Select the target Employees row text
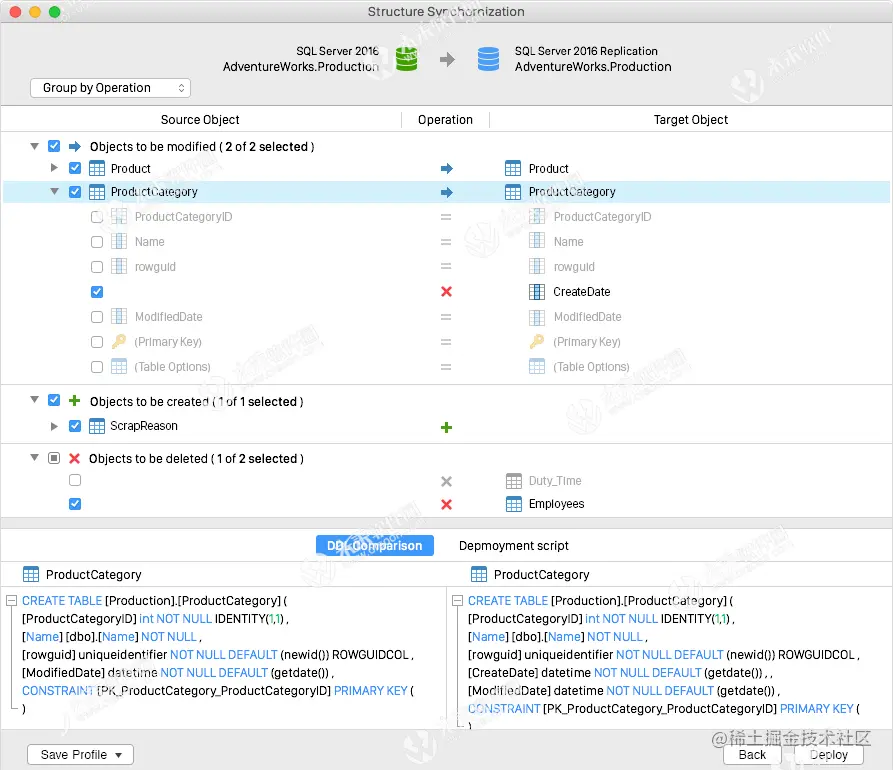 click(556, 504)
